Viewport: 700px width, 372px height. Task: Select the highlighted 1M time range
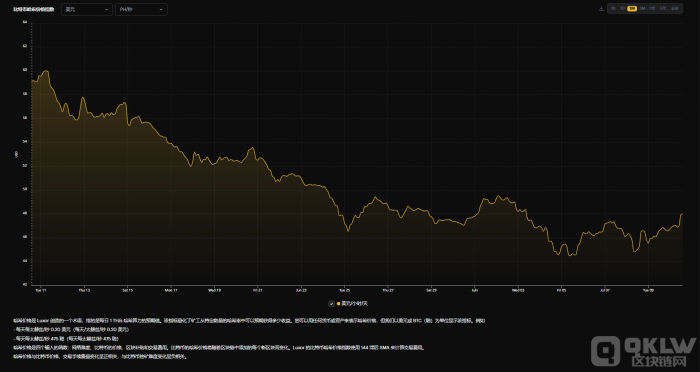(x=632, y=8)
